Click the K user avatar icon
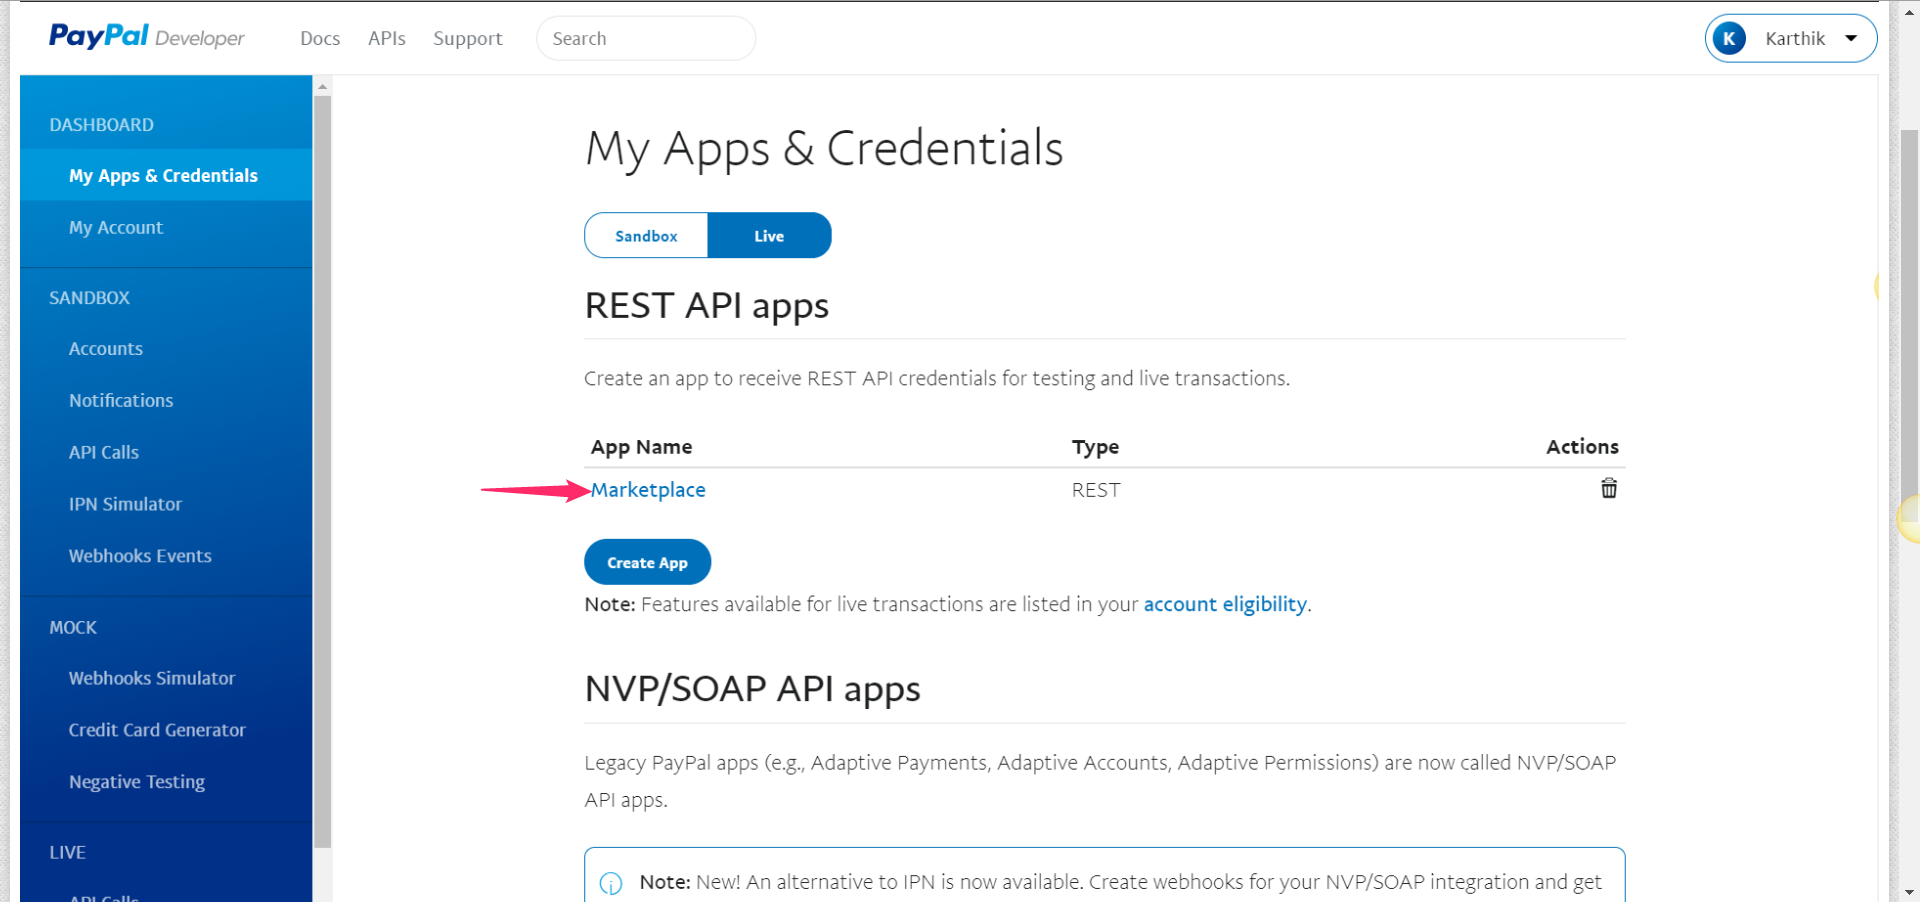This screenshot has height=902, width=1920. pos(1729,38)
